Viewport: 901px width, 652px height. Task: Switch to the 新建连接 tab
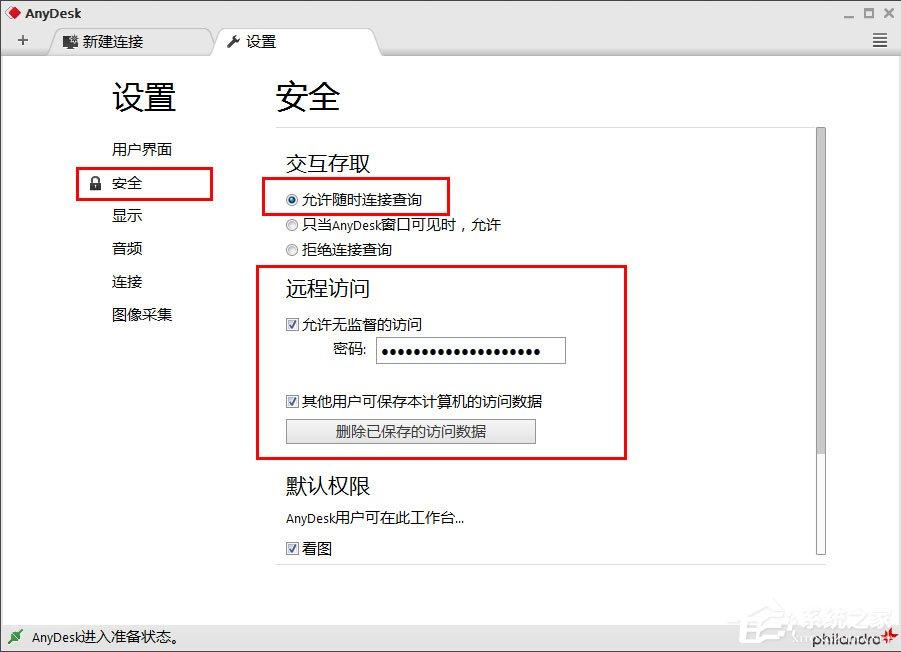(x=110, y=42)
